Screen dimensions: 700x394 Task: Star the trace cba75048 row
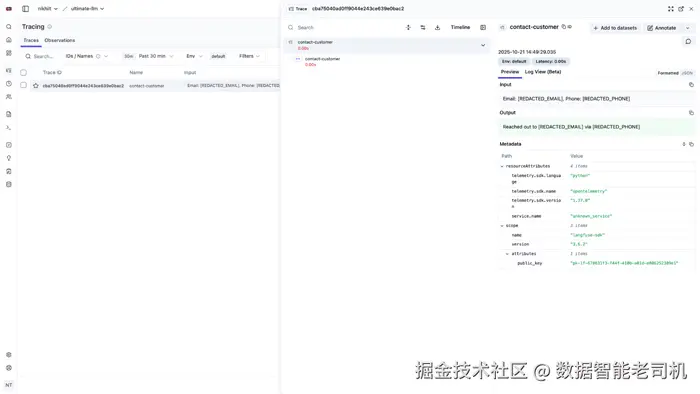[36, 85]
